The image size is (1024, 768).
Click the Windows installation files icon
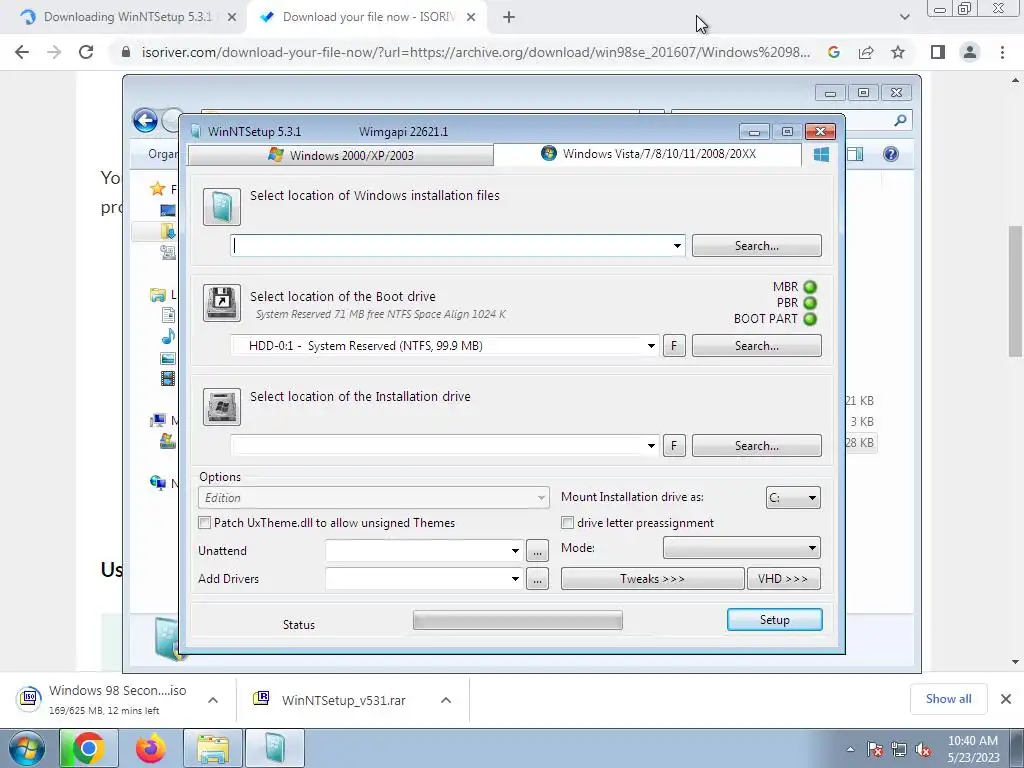point(222,207)
